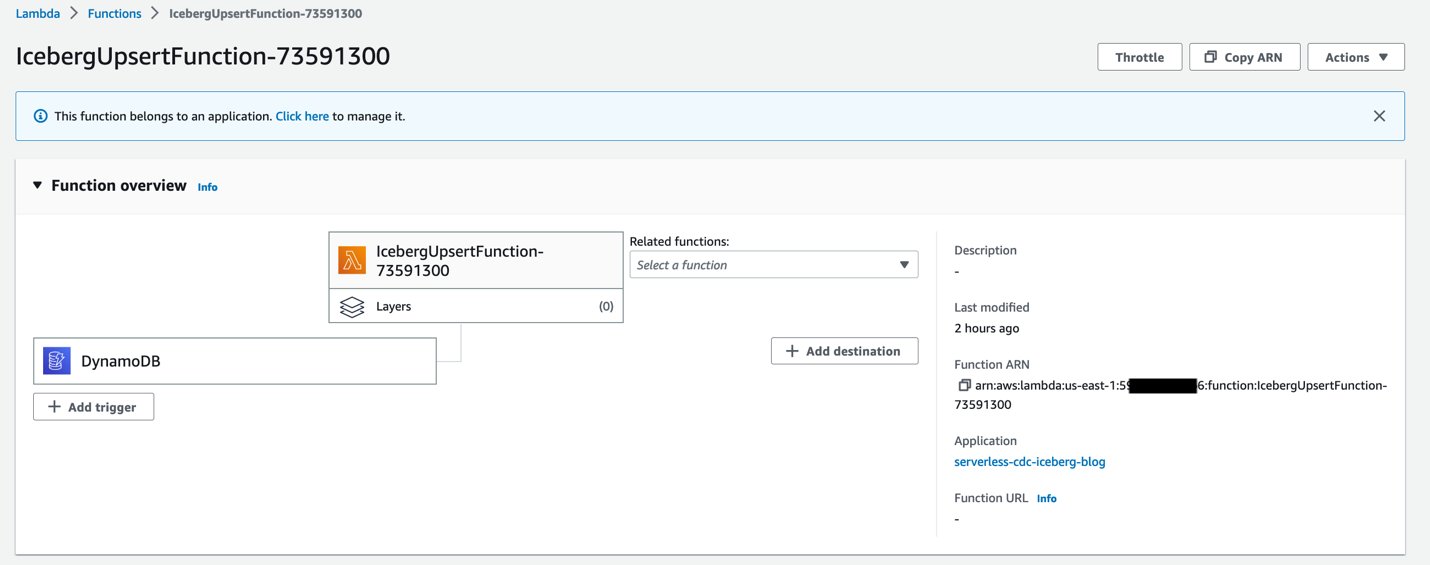Go to Functions in the breadcrumb
This screenshot has width=1430, height=565.
(x=114, y=13)
